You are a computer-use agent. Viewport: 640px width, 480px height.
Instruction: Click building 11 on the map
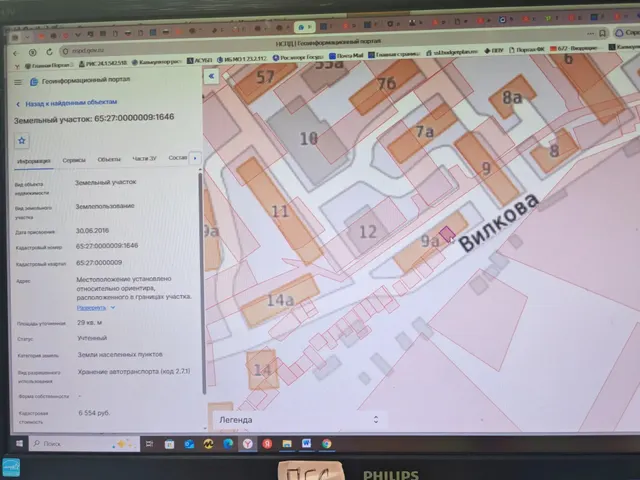[280, 211]
